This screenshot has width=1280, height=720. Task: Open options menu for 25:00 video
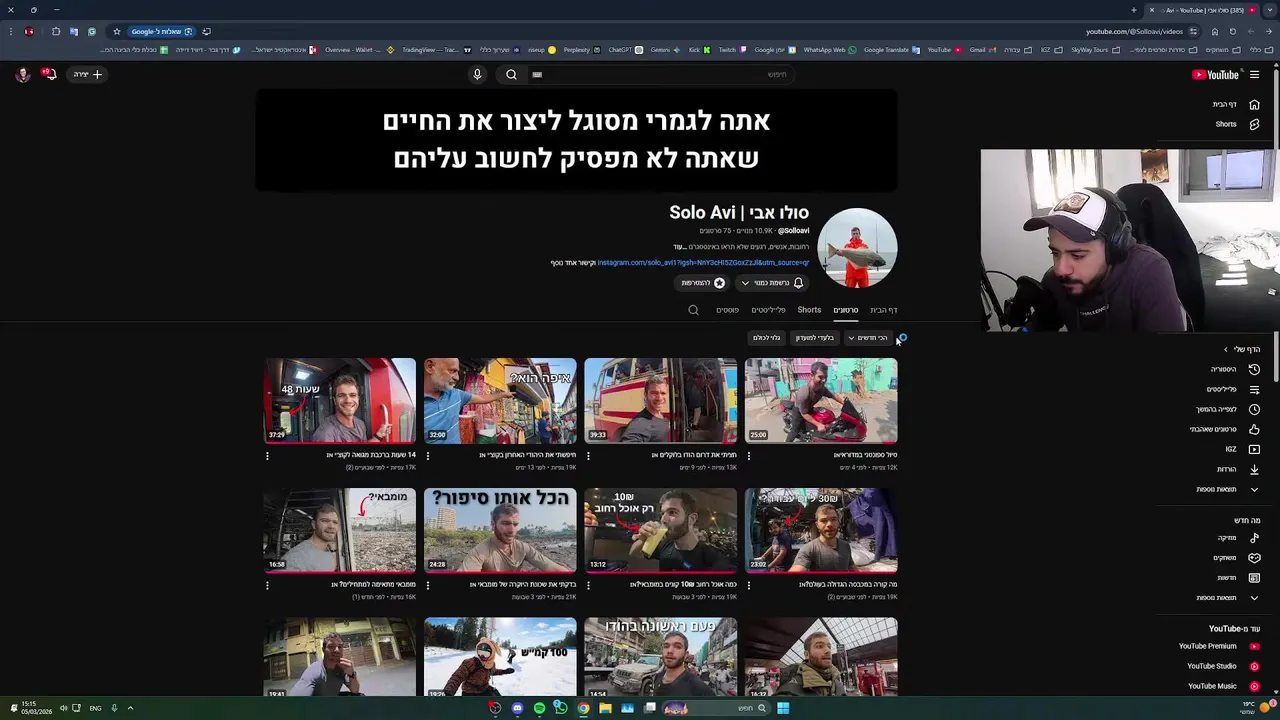click(x=749, y=456)
